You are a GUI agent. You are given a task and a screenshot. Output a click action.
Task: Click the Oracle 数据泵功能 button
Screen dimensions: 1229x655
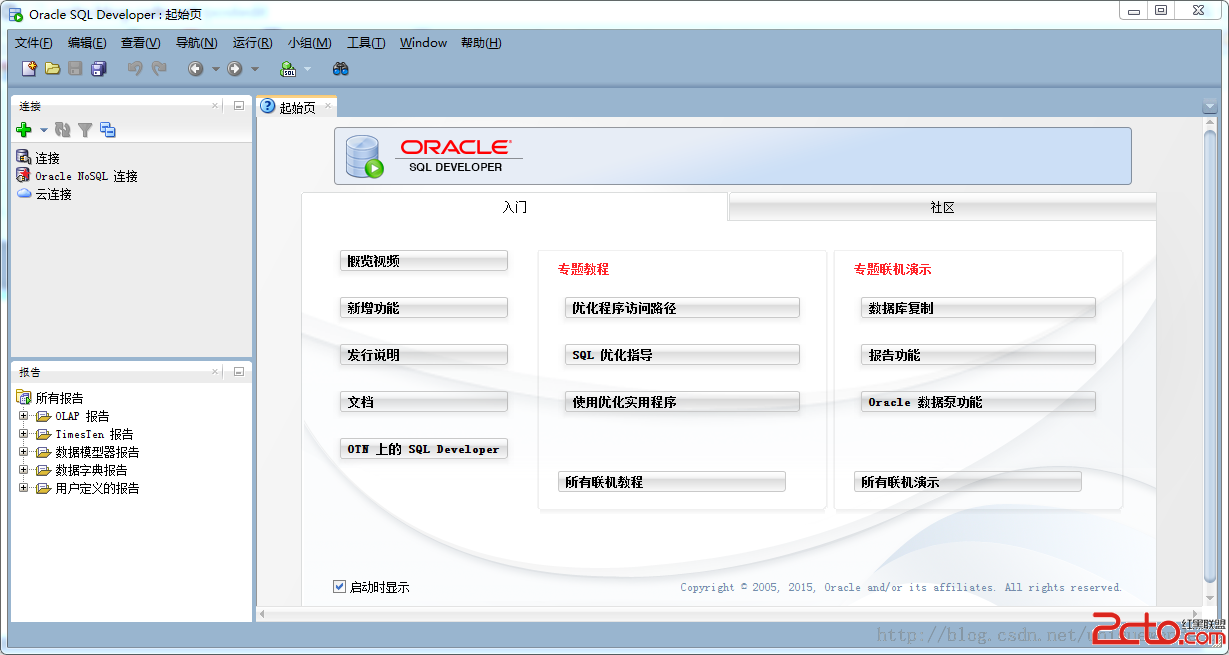point(978,402)
